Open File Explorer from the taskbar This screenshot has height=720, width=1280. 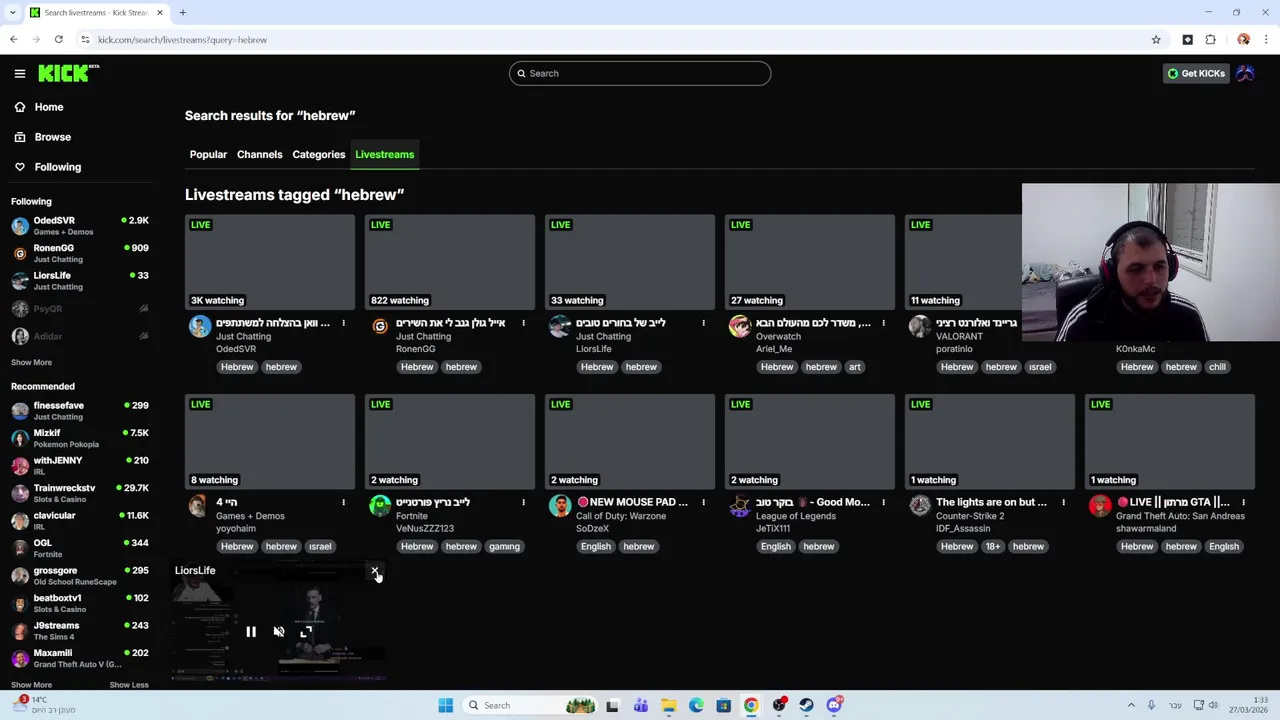tap(668, 705)
